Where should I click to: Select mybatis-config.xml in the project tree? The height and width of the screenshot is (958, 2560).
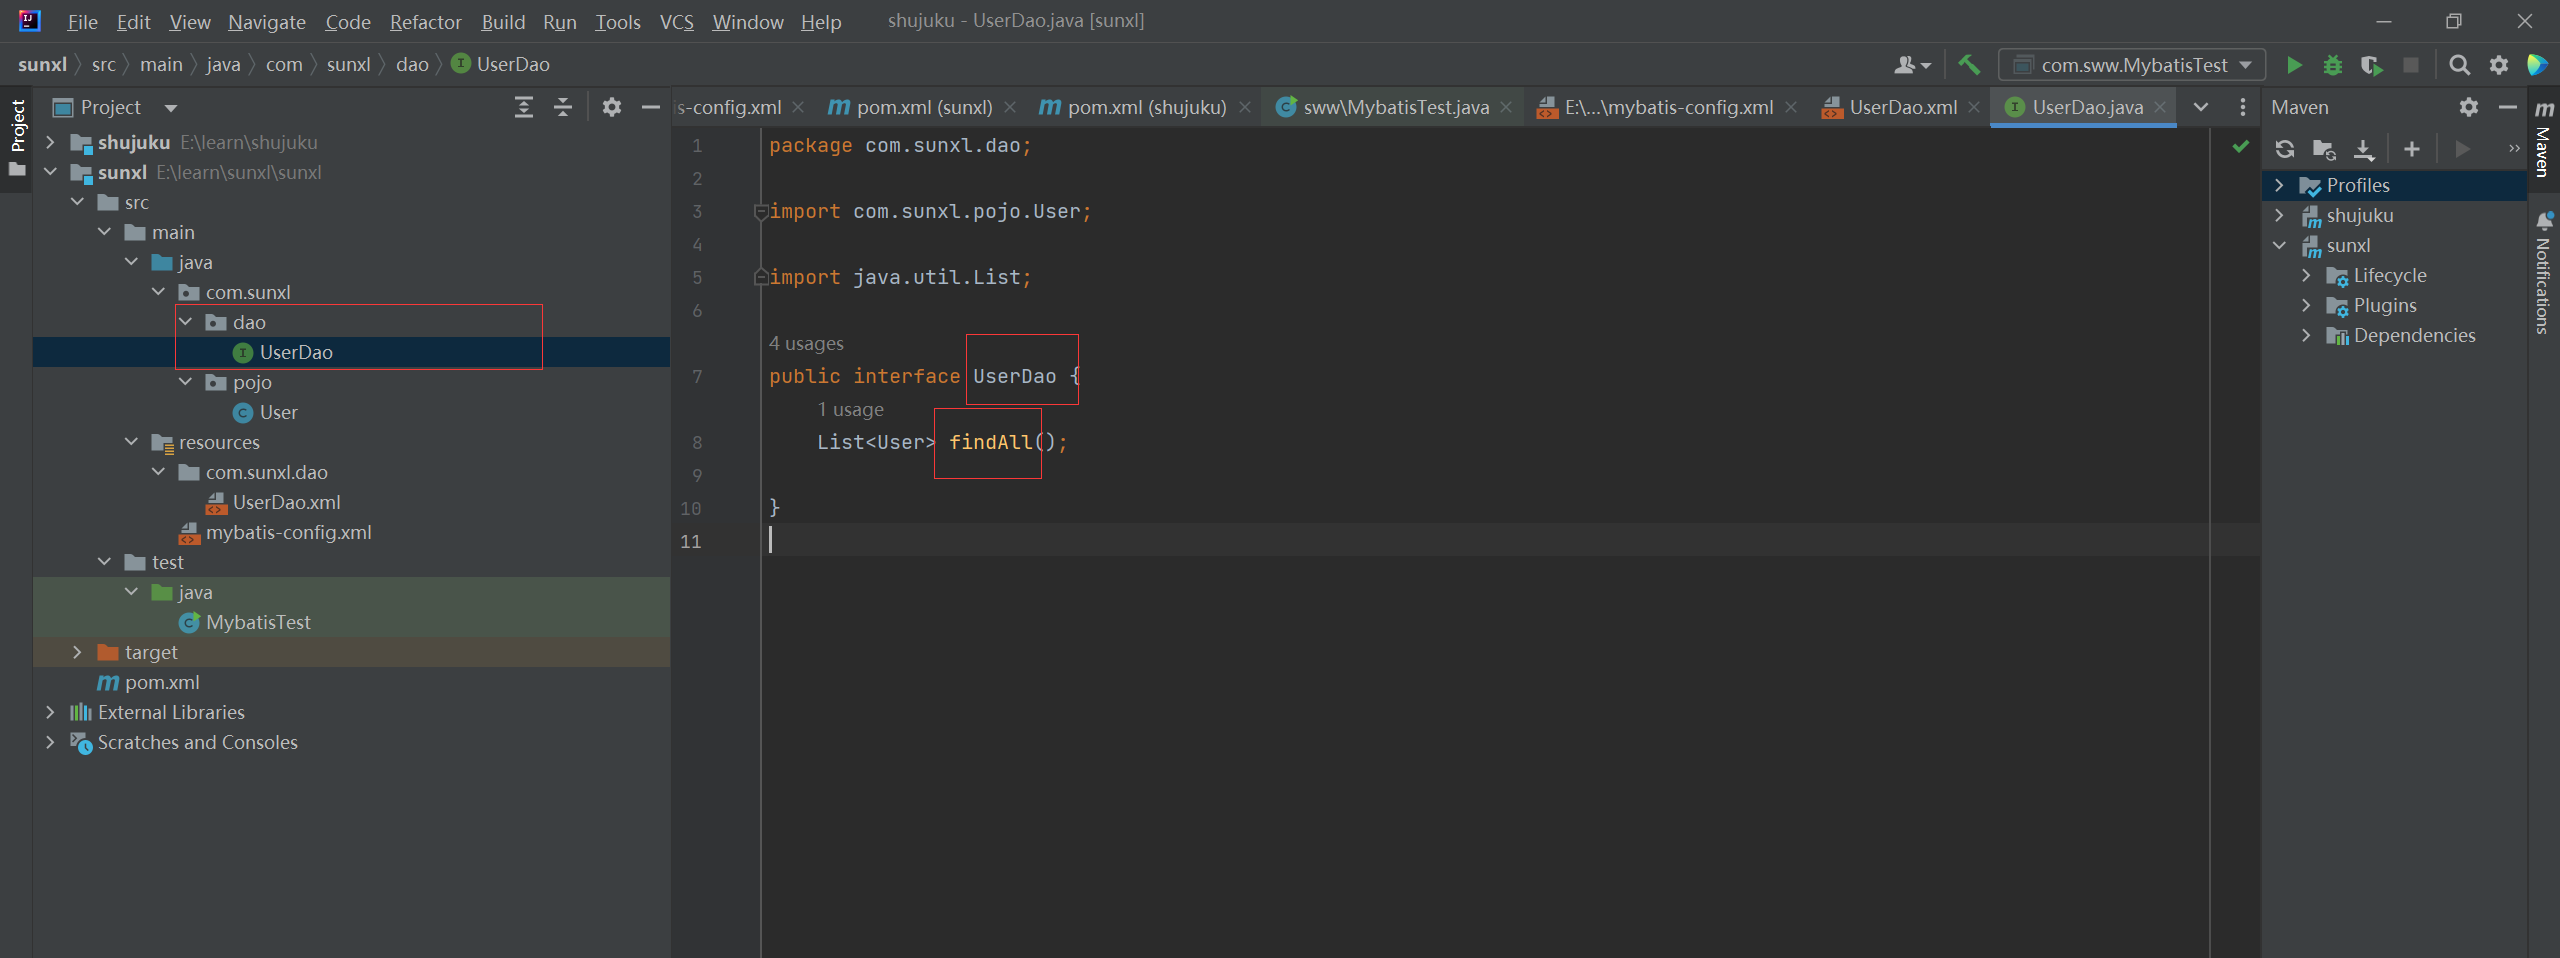click(288, 532)
